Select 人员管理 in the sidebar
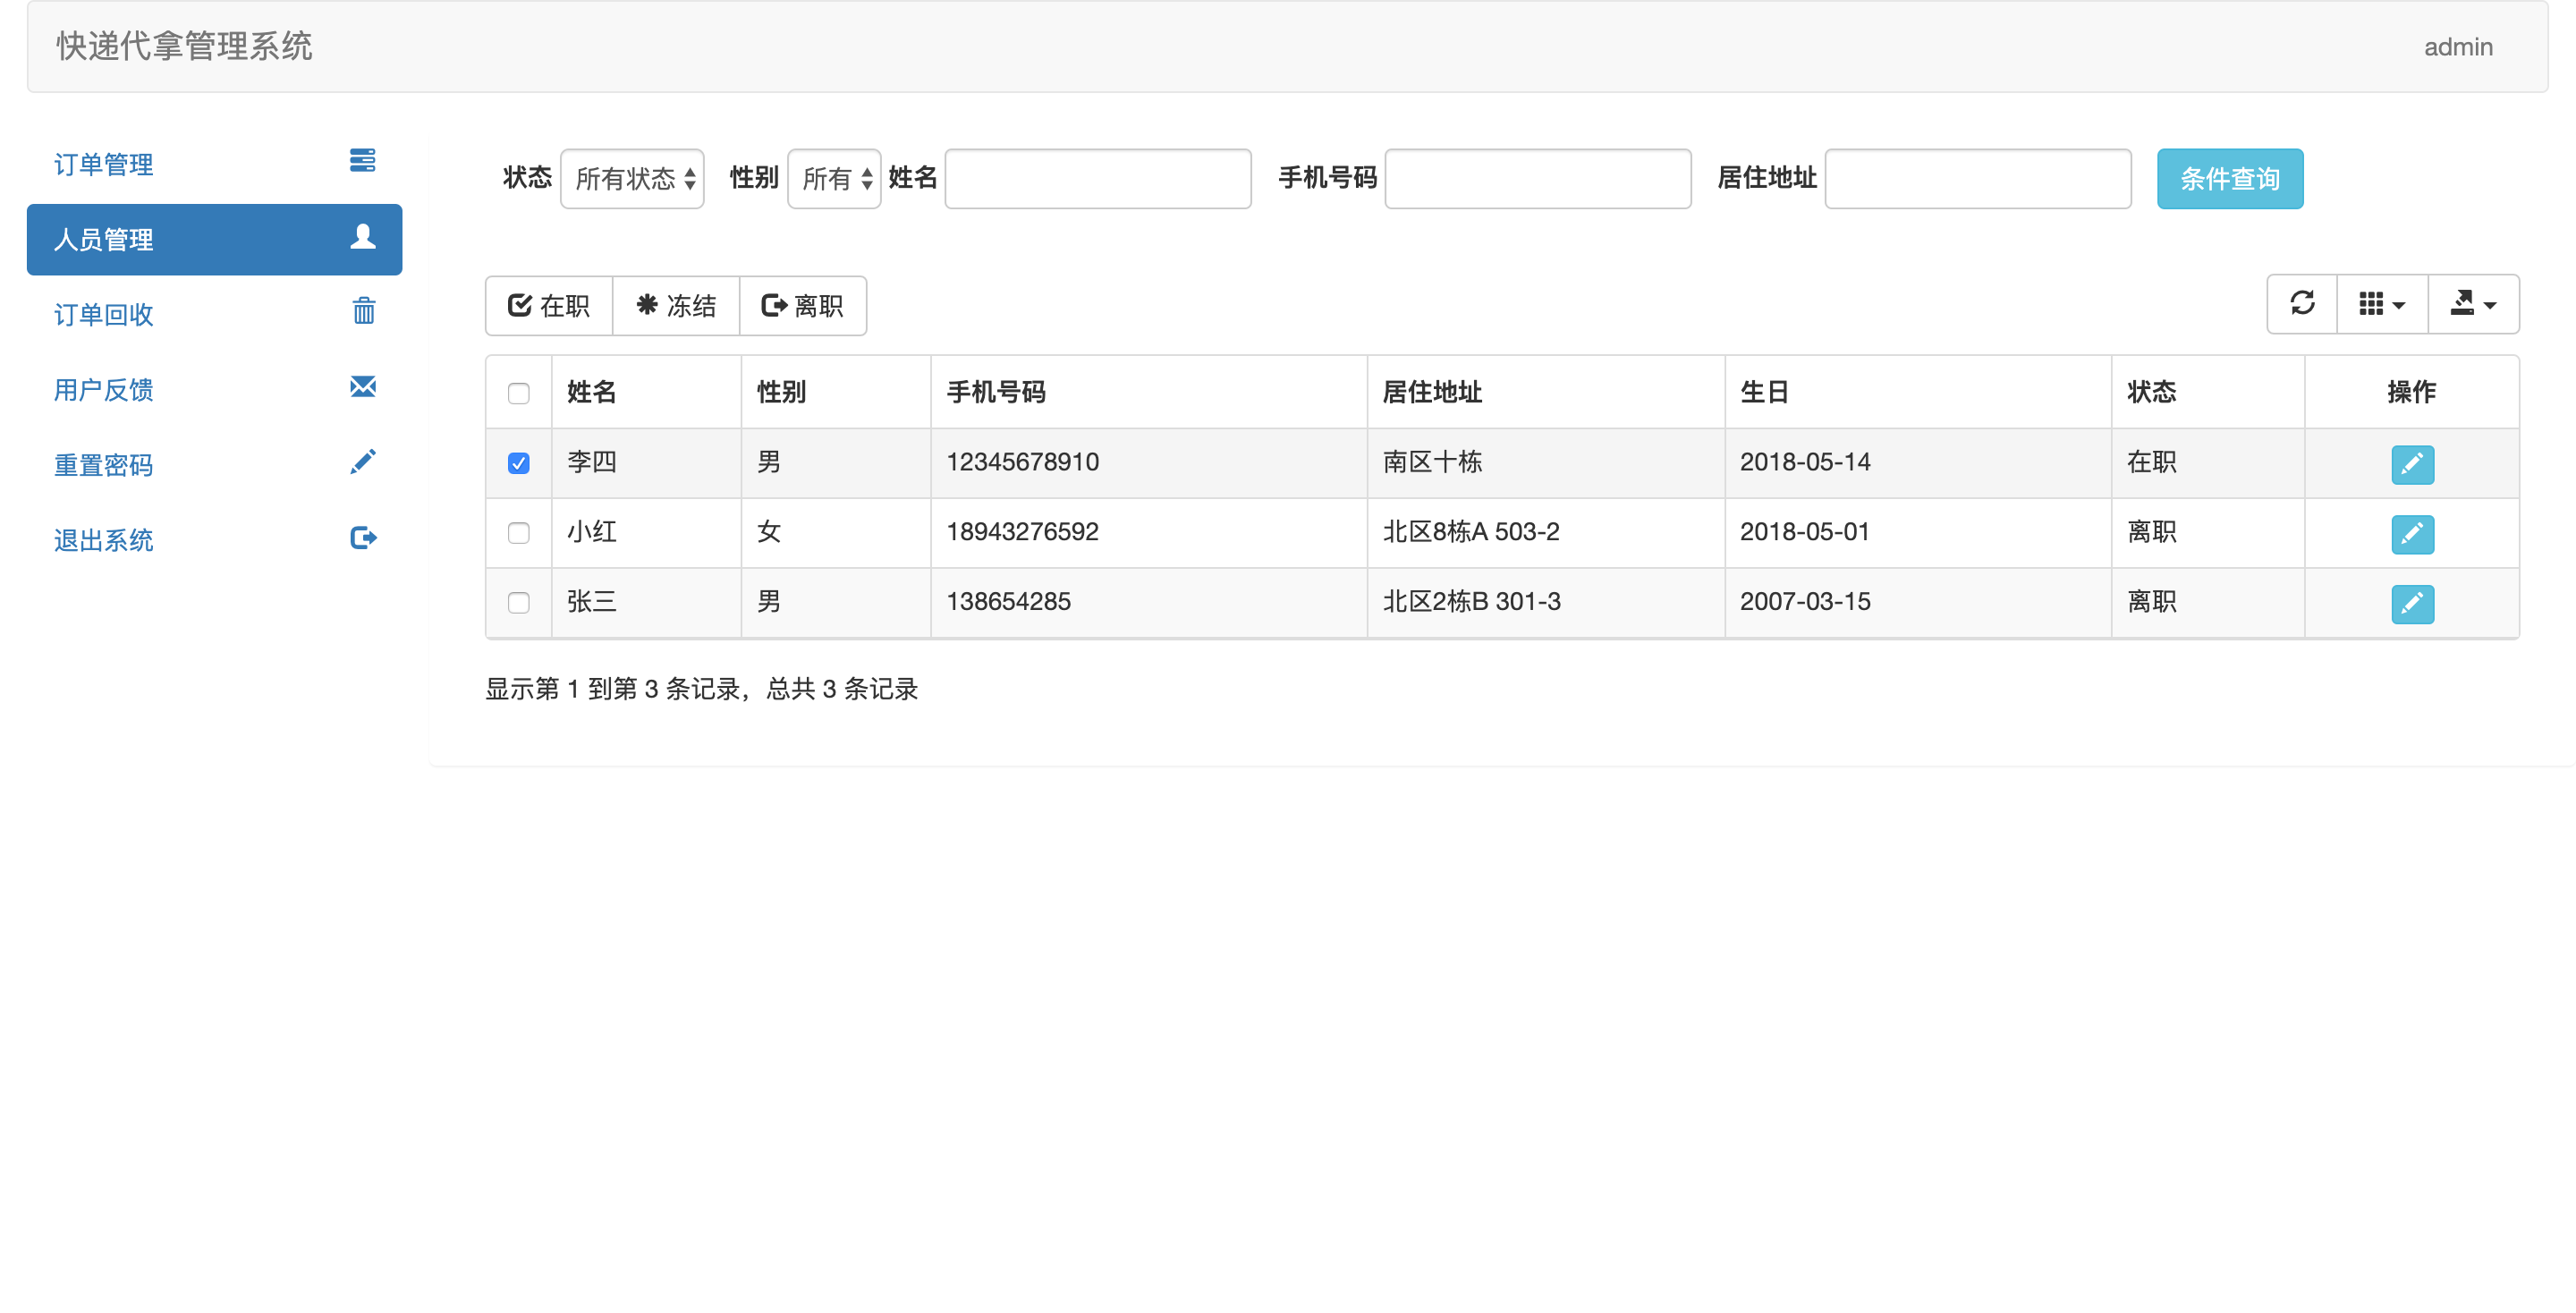Image resolution: width=2576 pixels, height=1313 pixels. pos(214,240)
